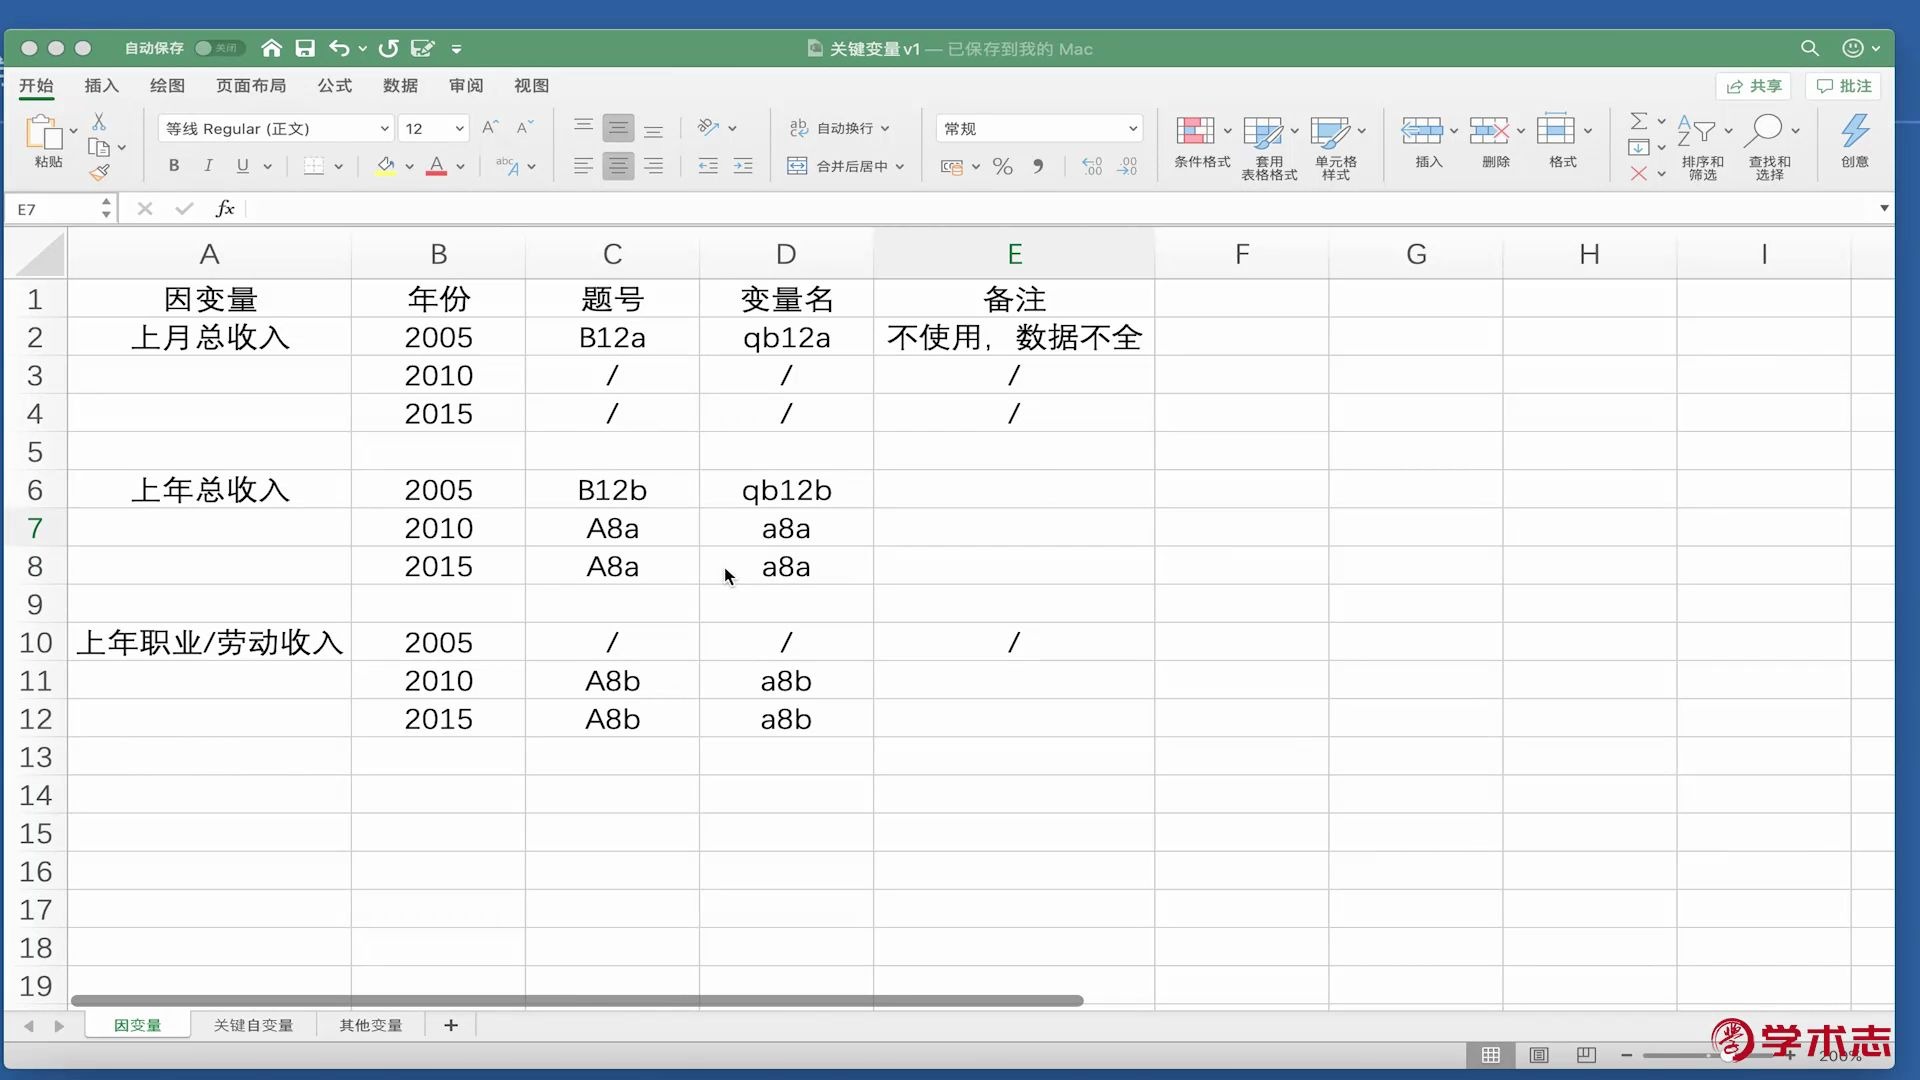Click the Insert cells (插入) icon
The image size is (1920, 1080).
coord(1421,130)
